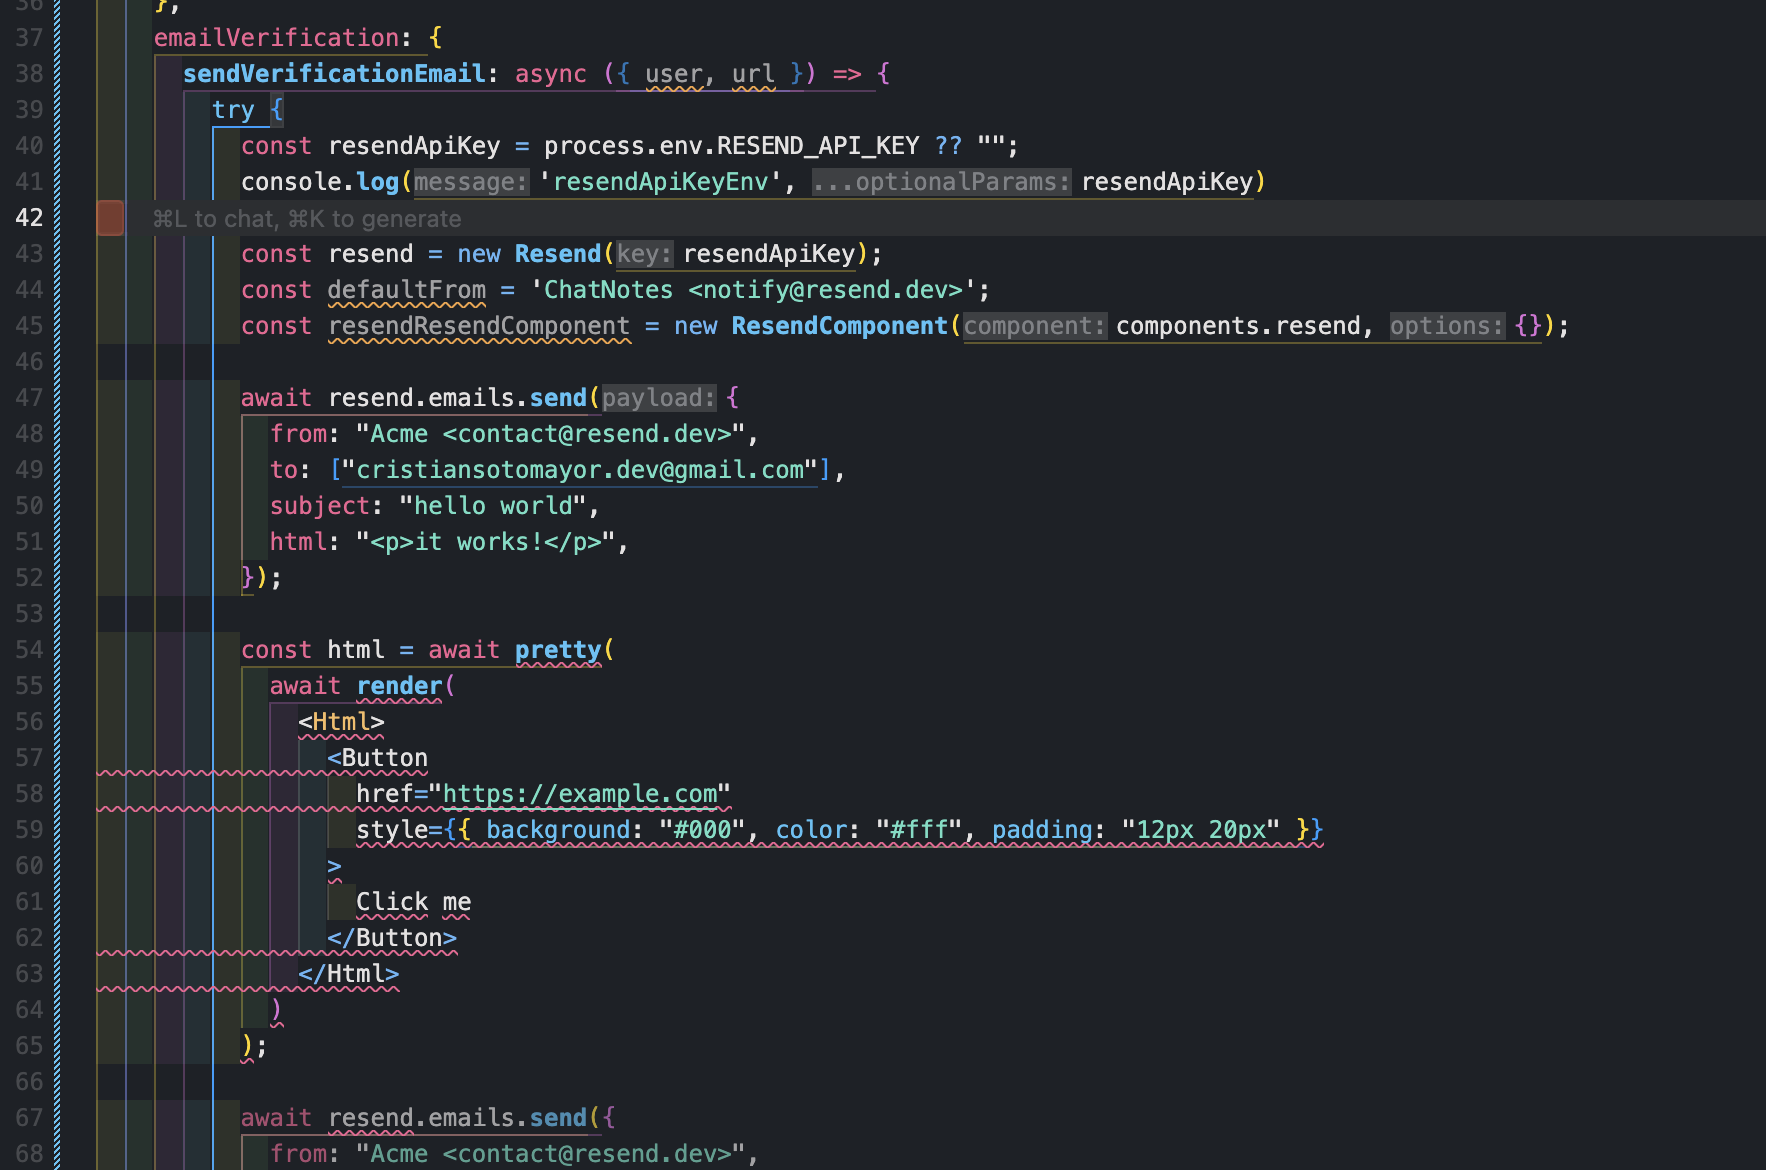This screenshot has height=1170, width=1766.
Task: Click the 'cristiansotomayor.dev@gmail.com' recipient string
Action: click(x=580, y=470)
